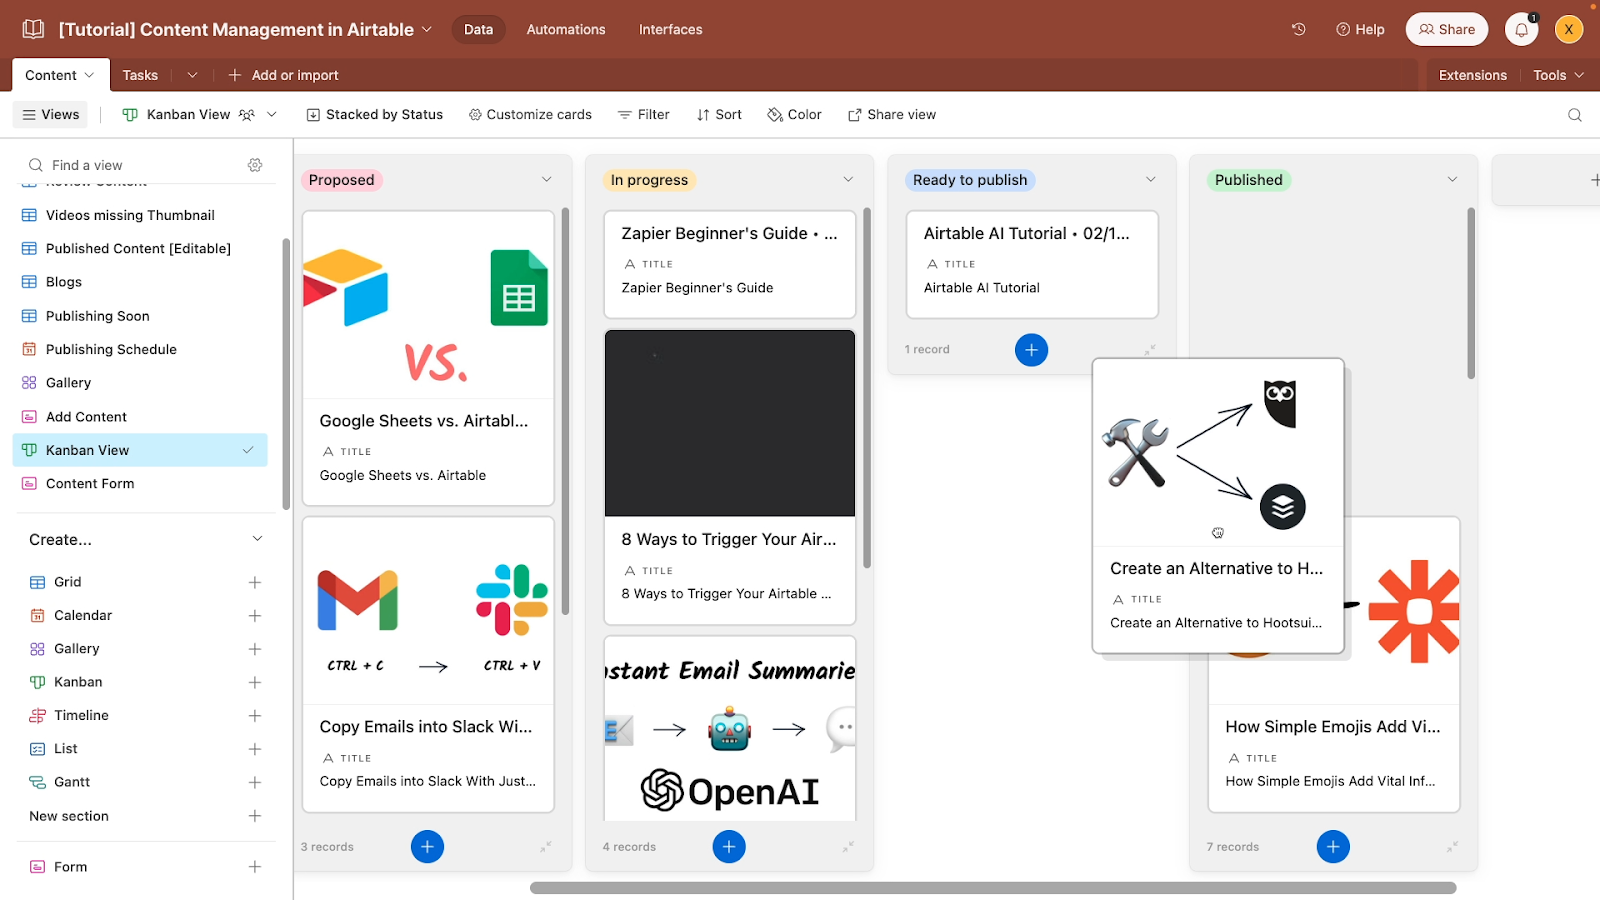
Task: Switch to the Data tab
Action: (478, 29)
